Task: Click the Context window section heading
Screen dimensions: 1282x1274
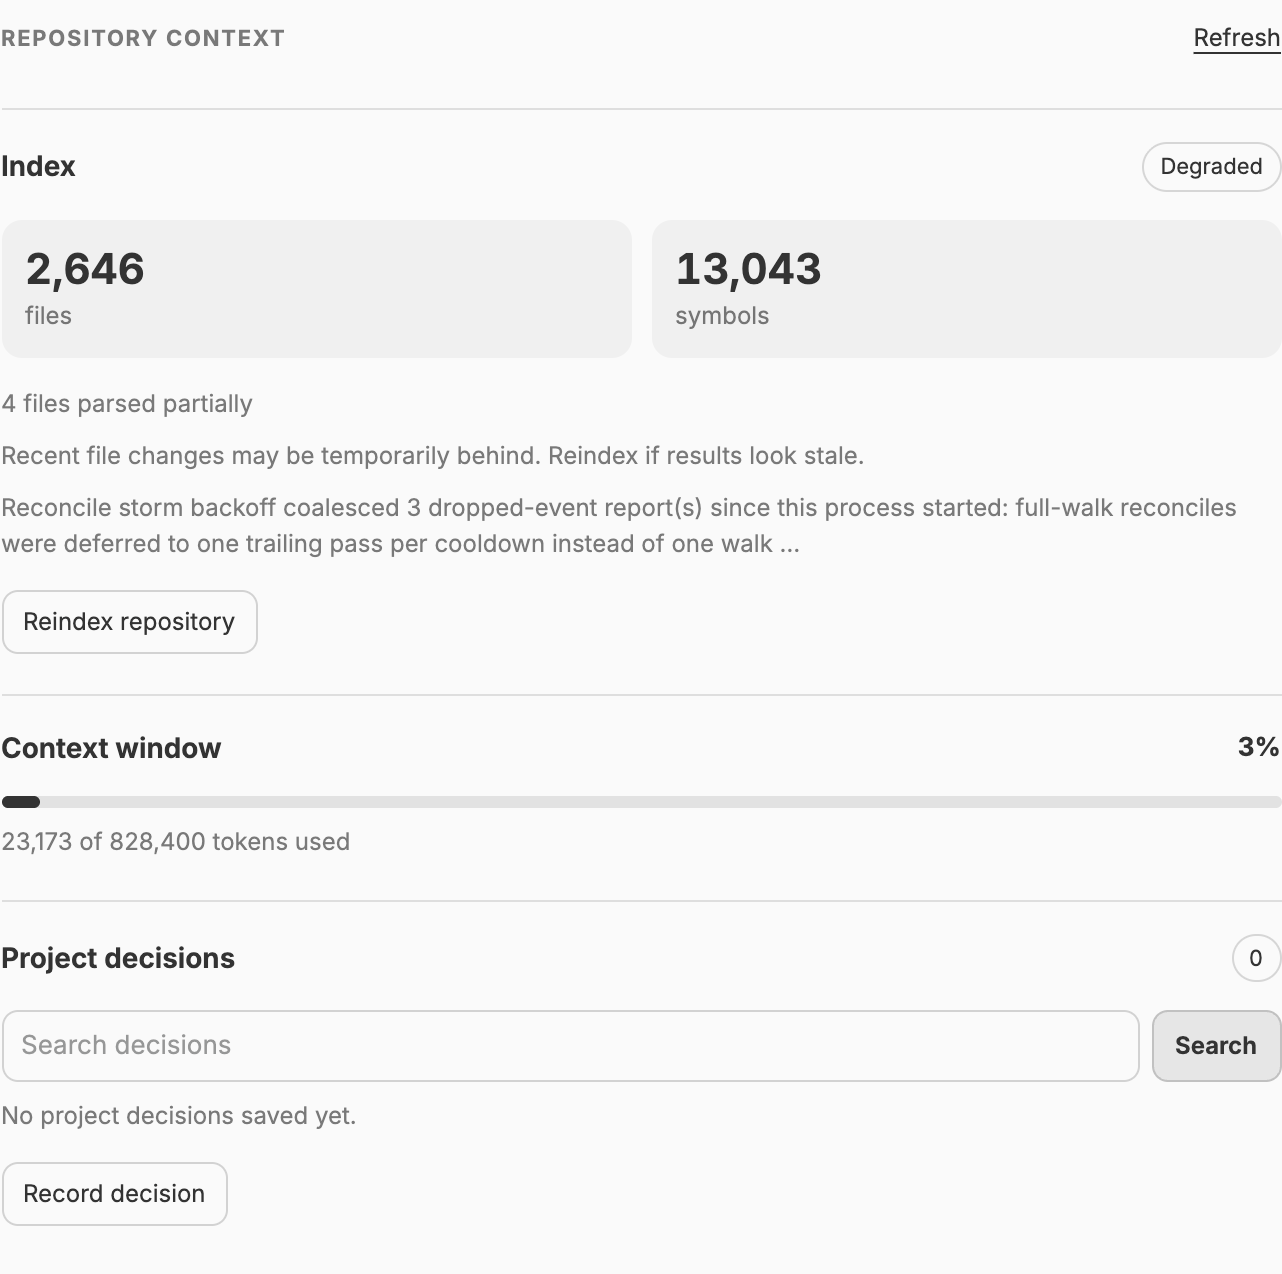Action: click(111, 748)
